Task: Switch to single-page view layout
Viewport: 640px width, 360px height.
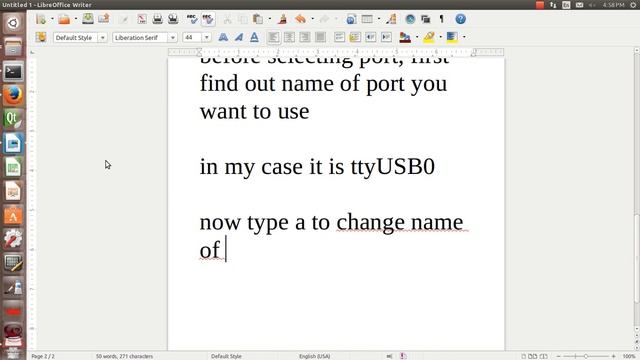Action: click(x=524, y=356)
